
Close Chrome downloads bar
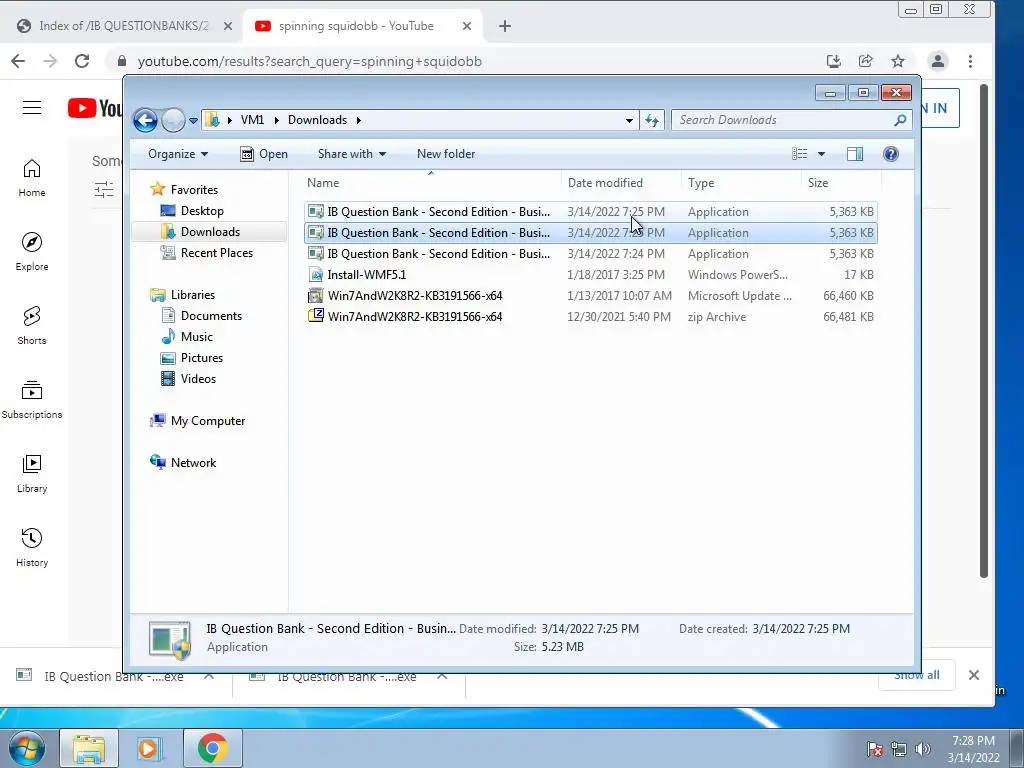coord(974,675)
